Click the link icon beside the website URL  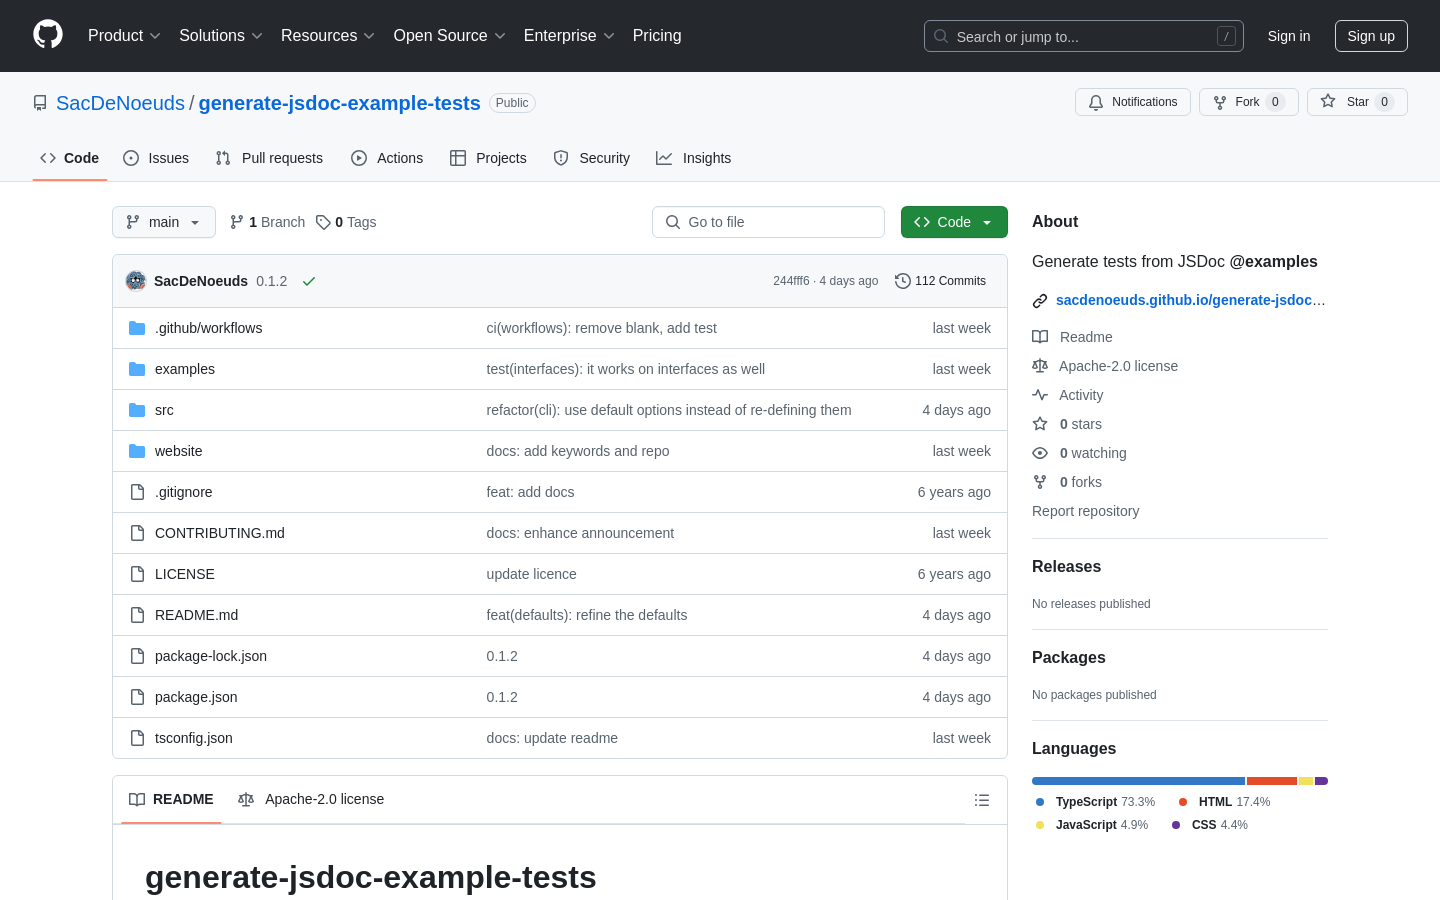1040,300
